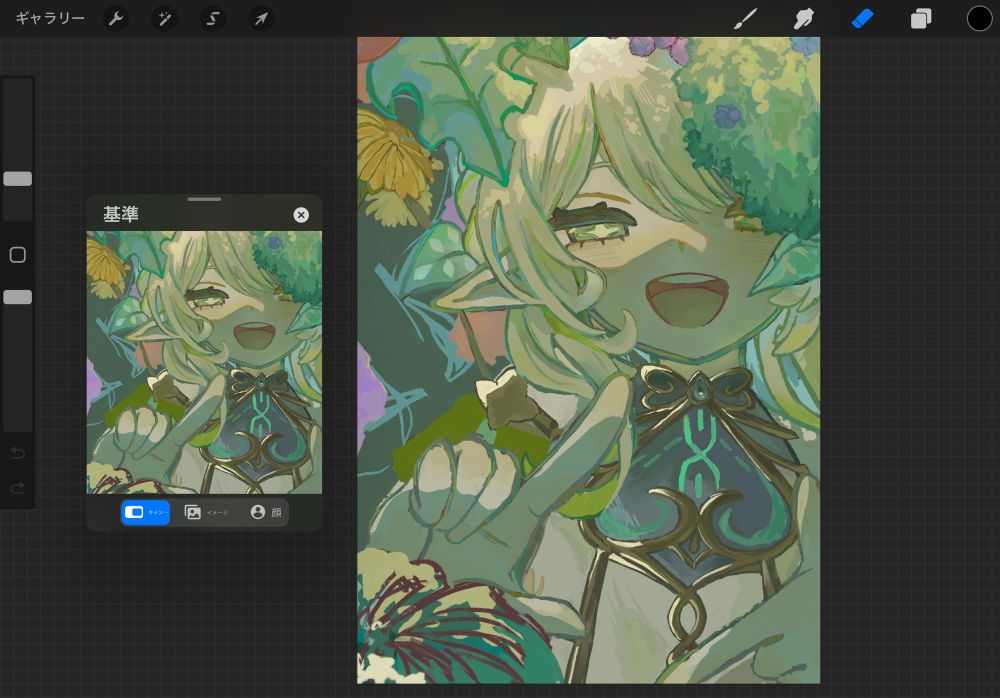Undo with the sidebar undo arrow
1000x698 pixels.
pyautogui.click(x=18, y=453)
